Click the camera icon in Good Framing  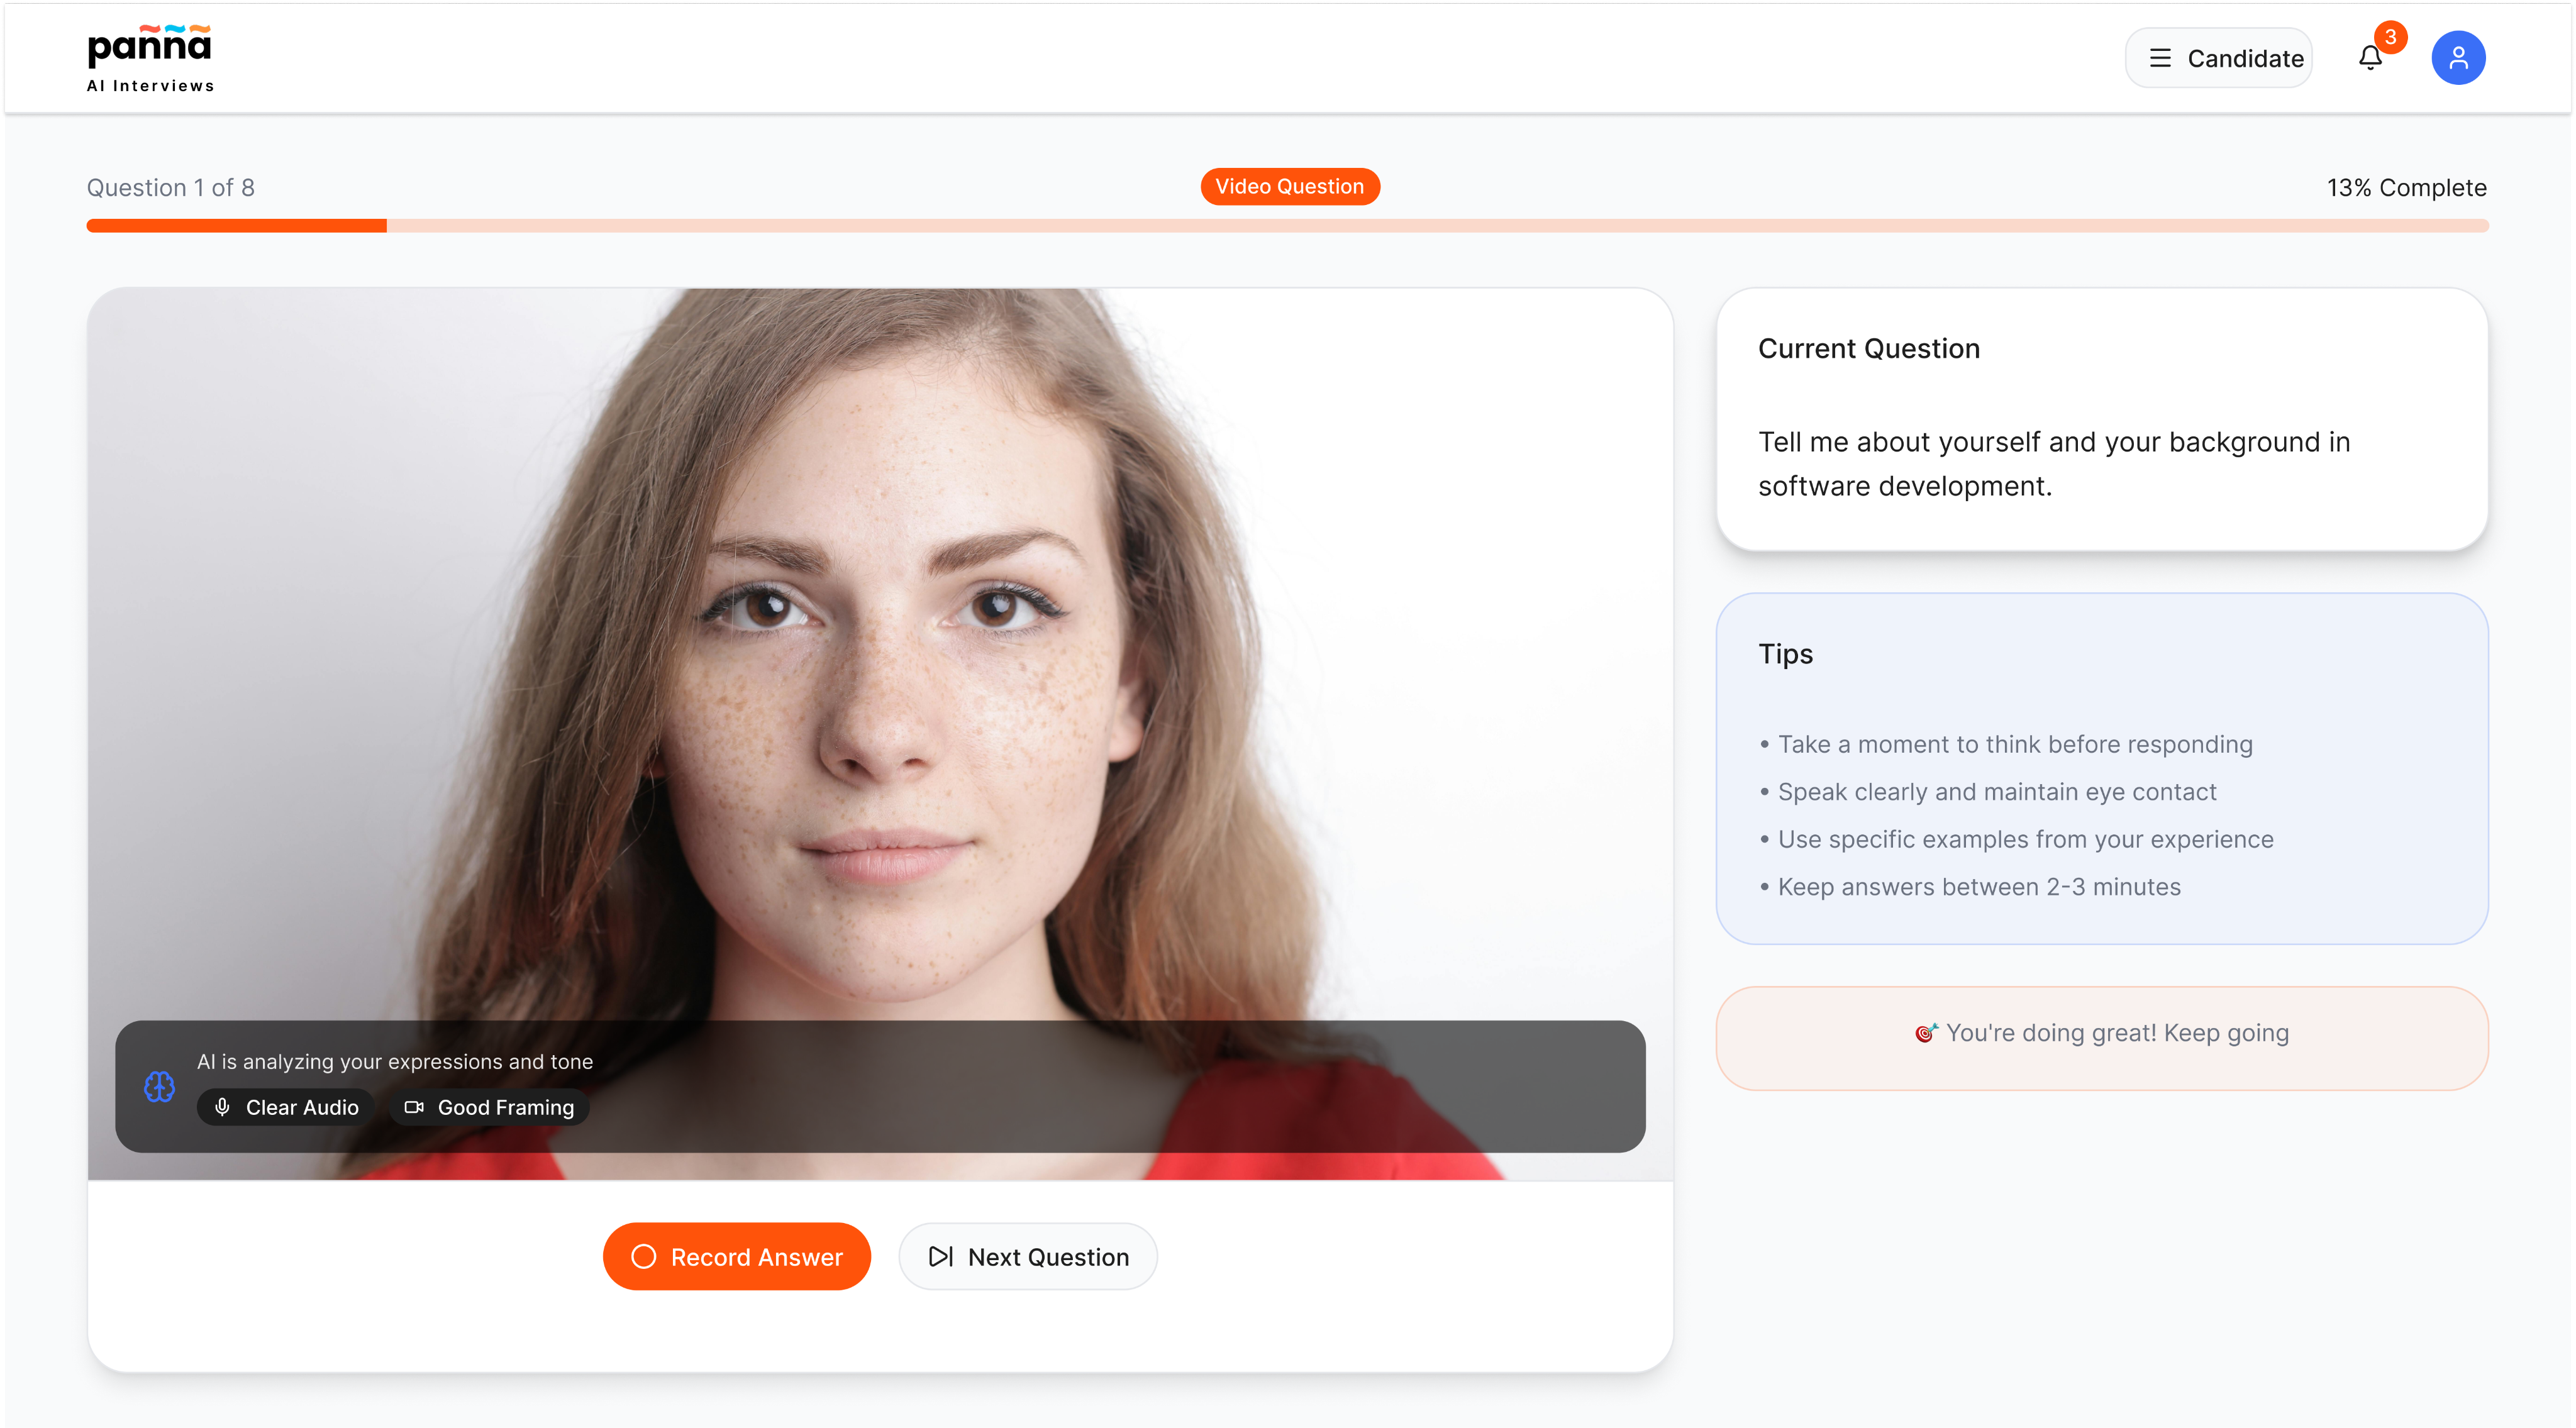coord(414,1107)
